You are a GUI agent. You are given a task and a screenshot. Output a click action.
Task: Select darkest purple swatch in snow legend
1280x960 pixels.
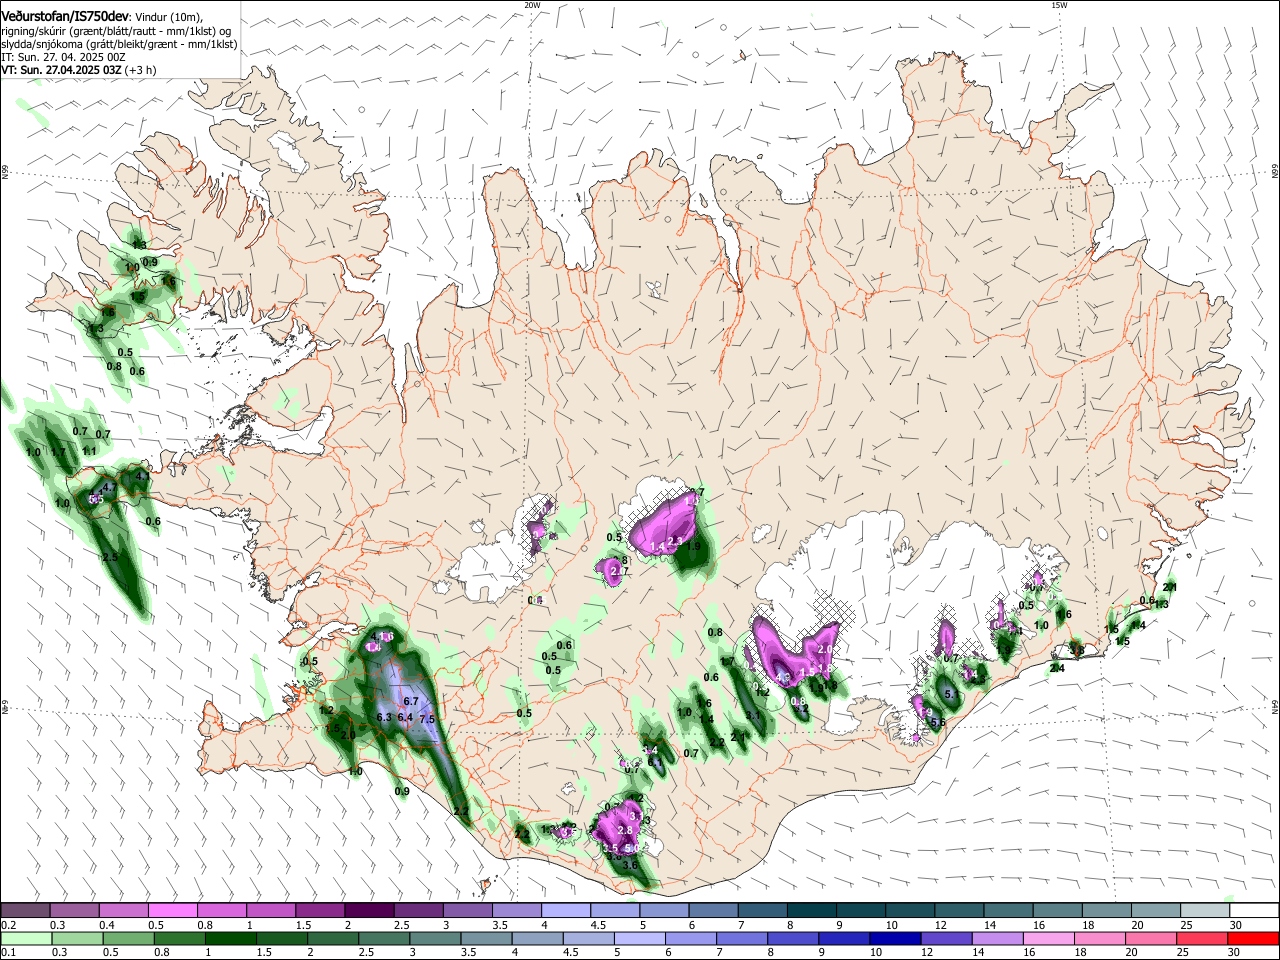pyautogui.click(x=369, y=911)
